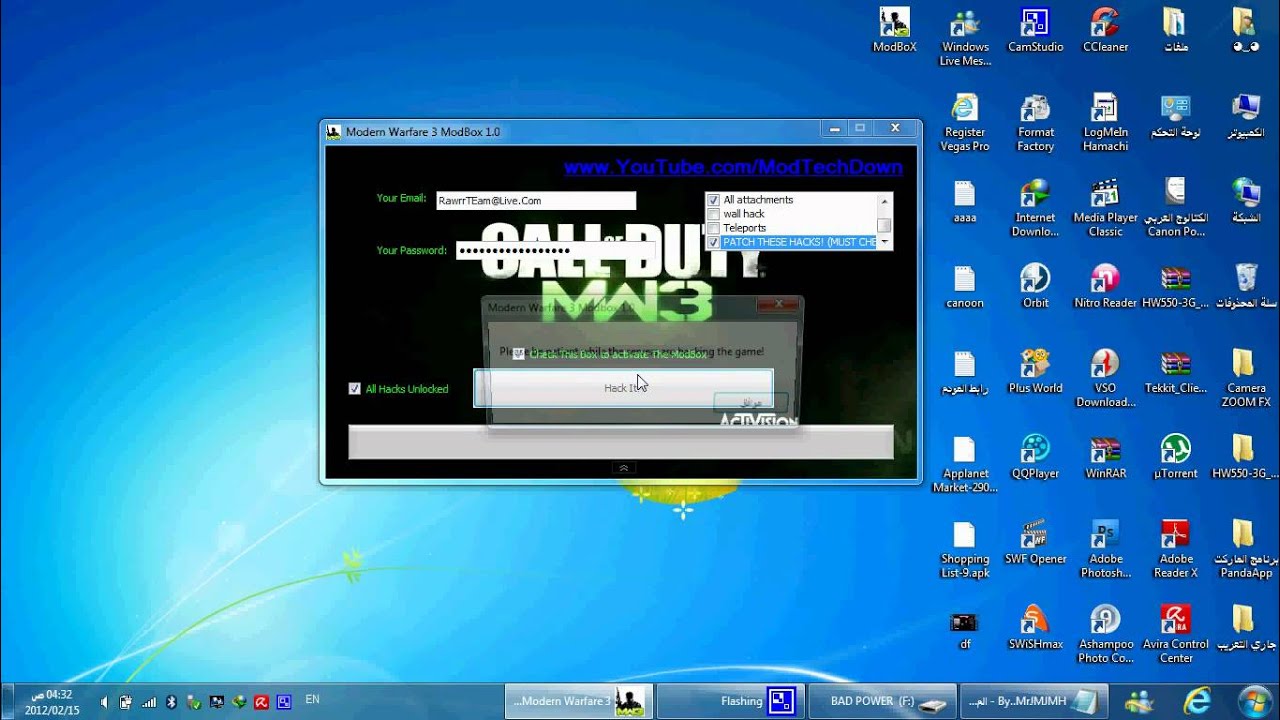The height and width of the screenshot is (720, 1280).
Task: Open the CamStudio desktop icon
Action: pos(1035,30)
